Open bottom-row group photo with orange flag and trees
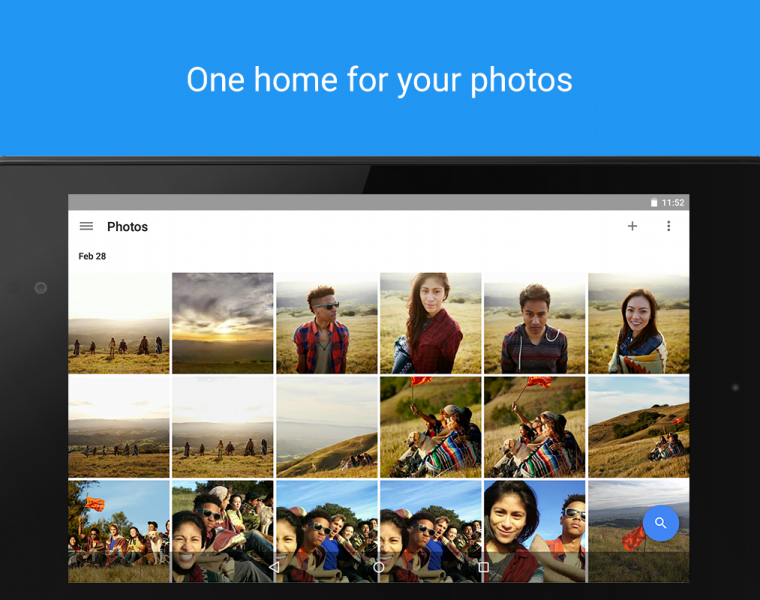 click(119, 531)
